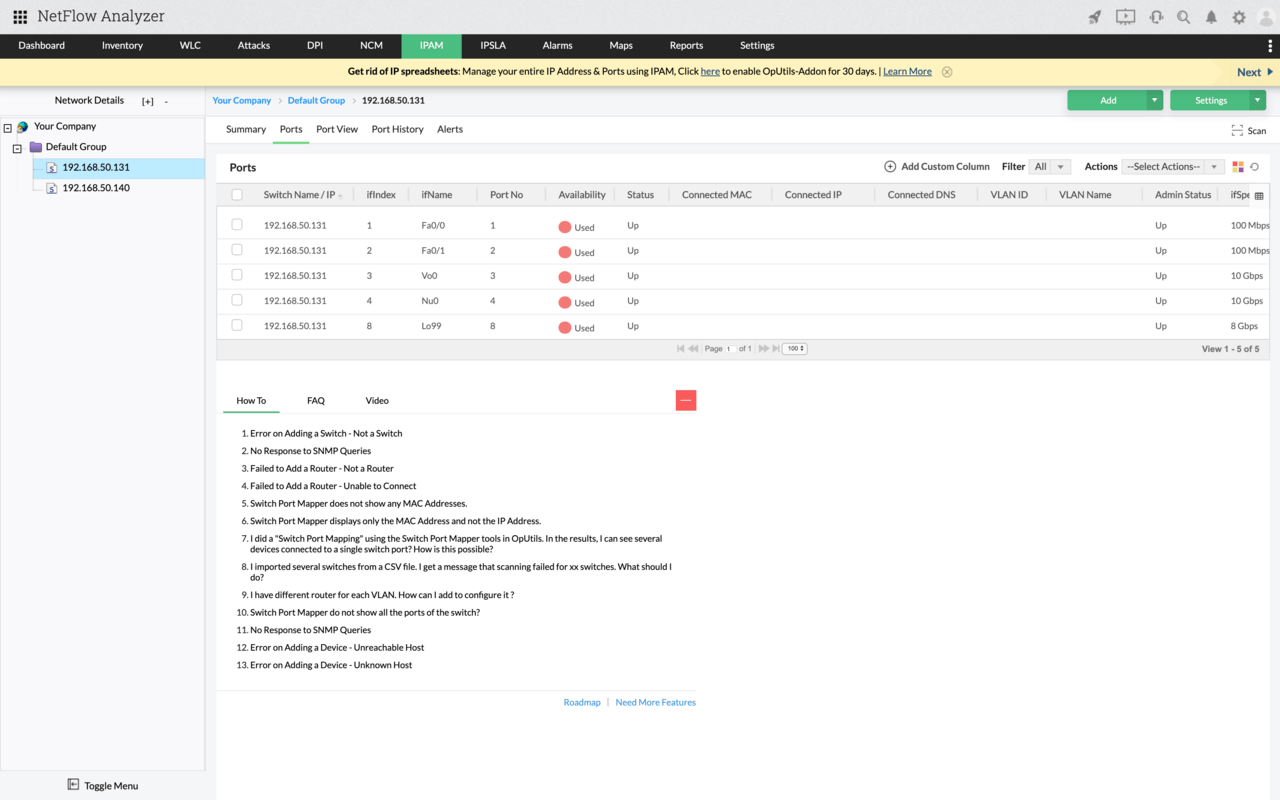Screen dimensions: 1280x800
Task: Refresh the Ports table with reload icon
Action: pos(1255,167)
